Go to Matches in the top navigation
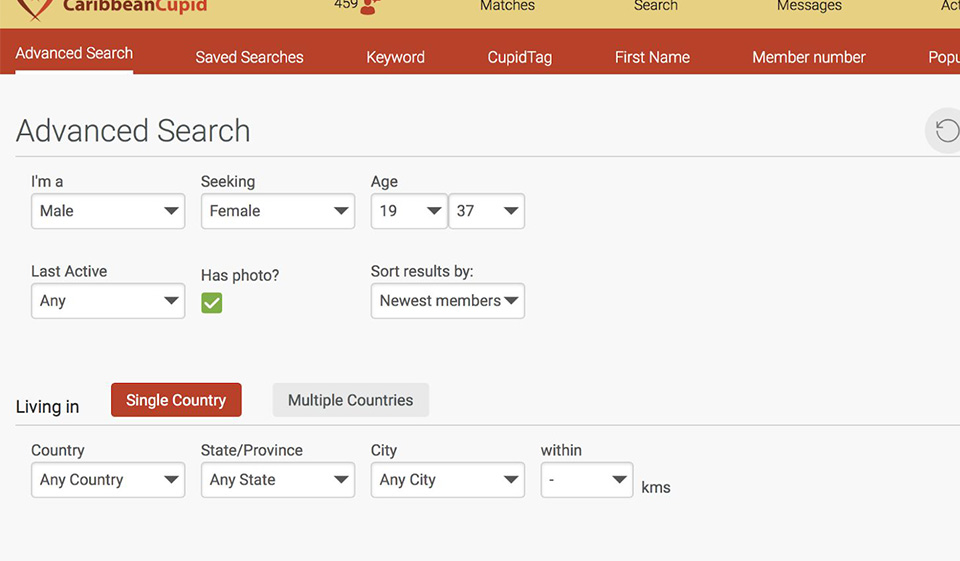Screen dimensions: 960x561 tap(507, 7)
